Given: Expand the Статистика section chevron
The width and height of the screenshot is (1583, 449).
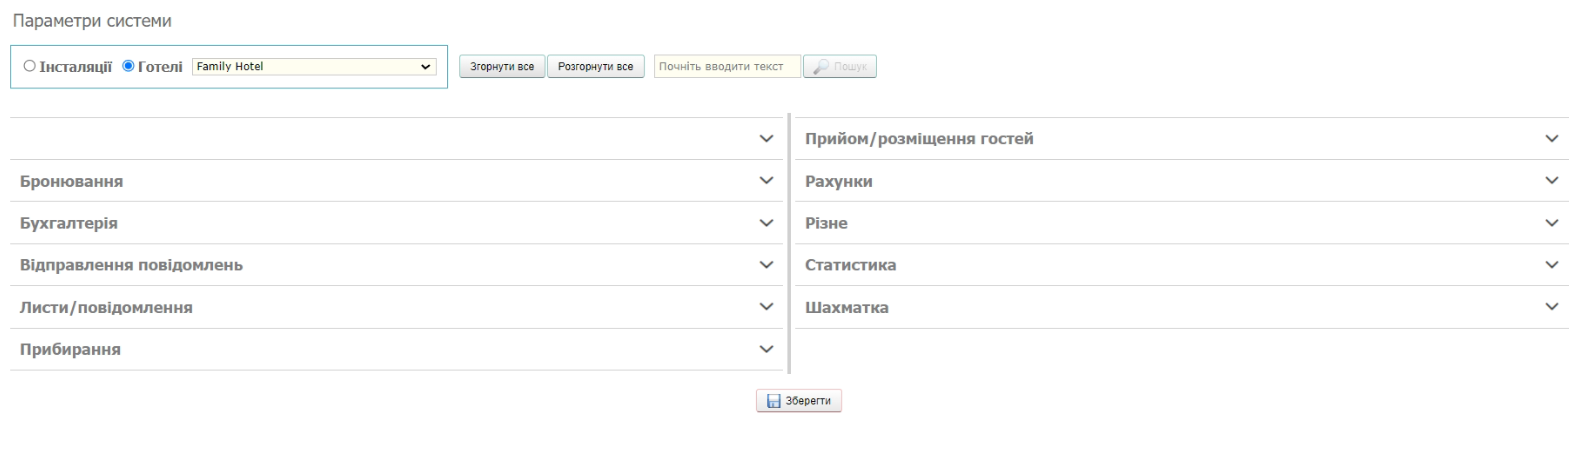Looking at the screenshot, I should [1551, 265].
